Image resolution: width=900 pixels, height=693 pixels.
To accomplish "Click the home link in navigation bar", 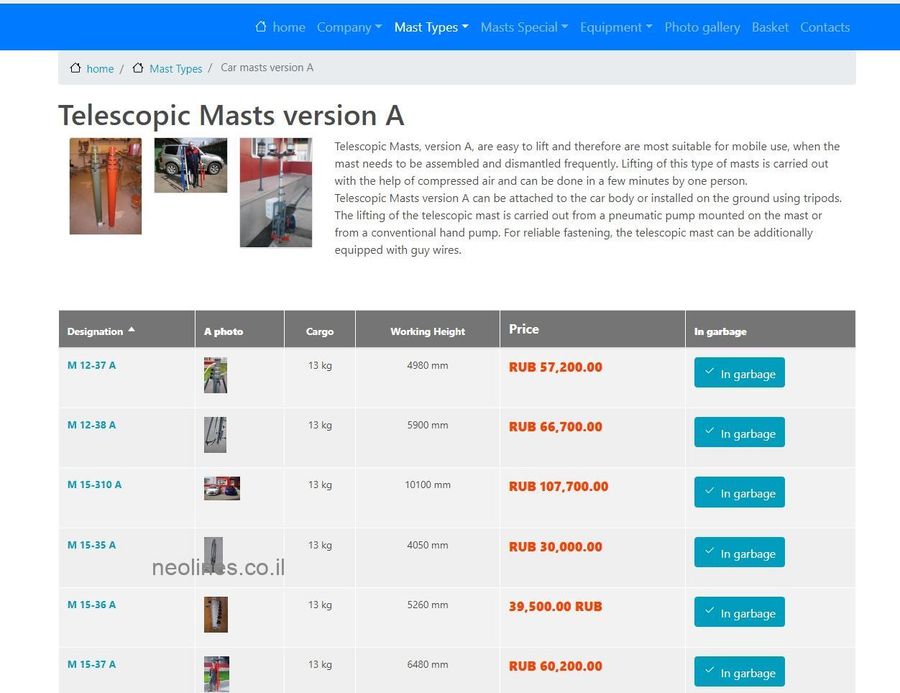I will point(289,27).
